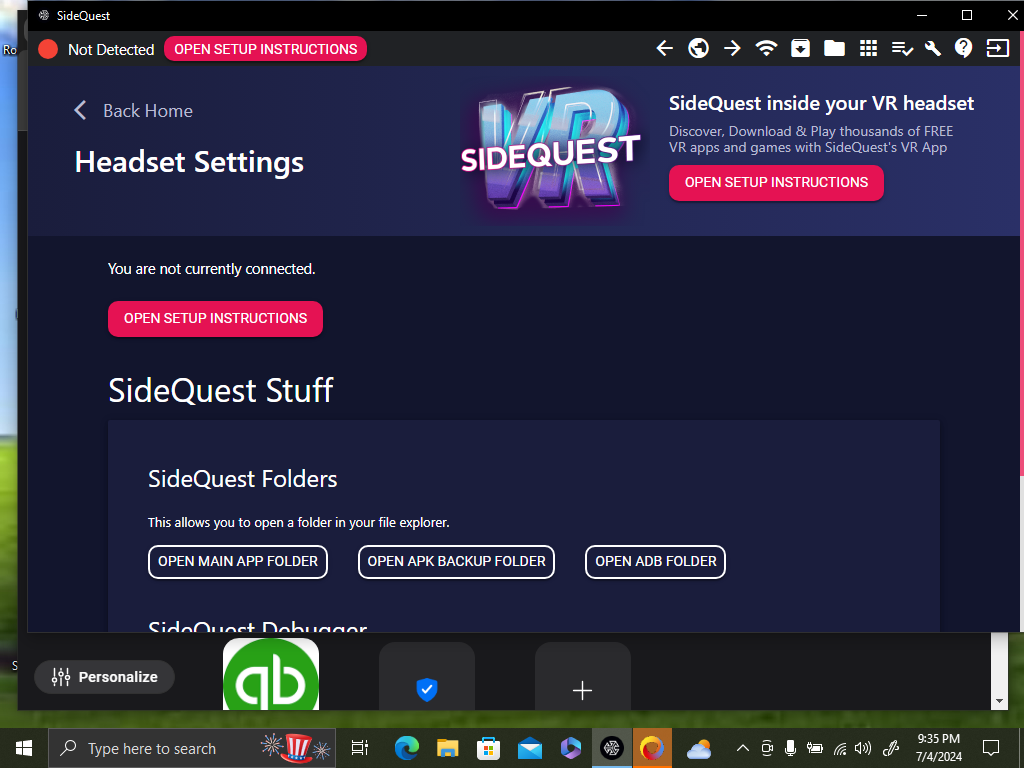Click the orange browser icon on taskbar
Viewport: 1024px width, 768px height.
click(652, 748)
